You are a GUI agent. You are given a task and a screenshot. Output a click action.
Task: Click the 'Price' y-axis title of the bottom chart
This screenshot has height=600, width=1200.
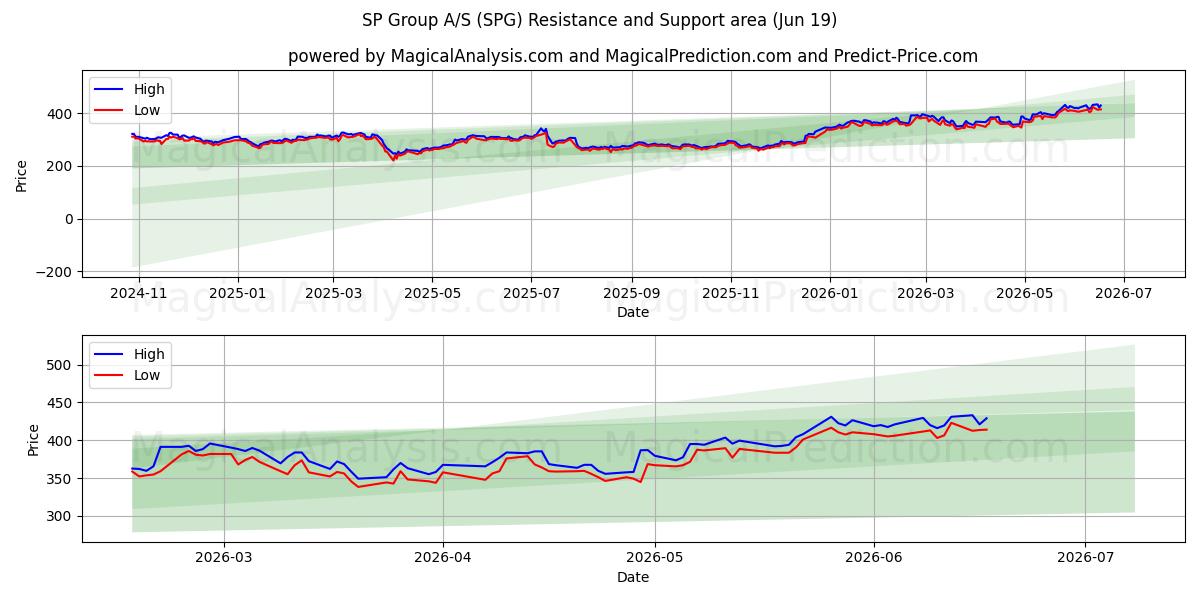[x=34, y=440]
